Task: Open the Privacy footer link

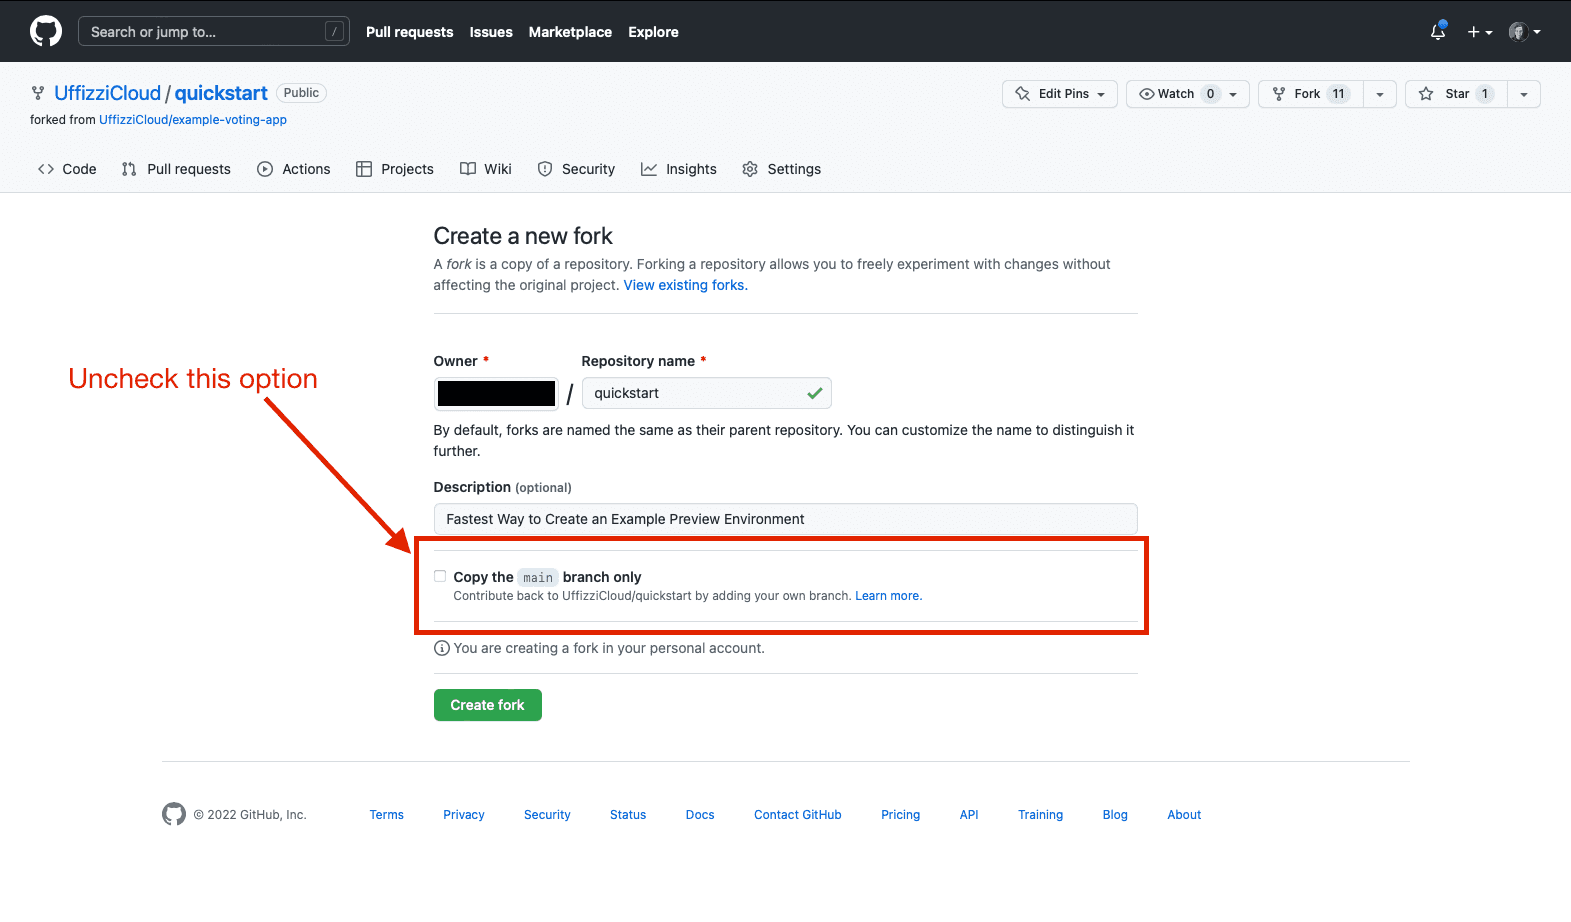Action: coord(464,815)
